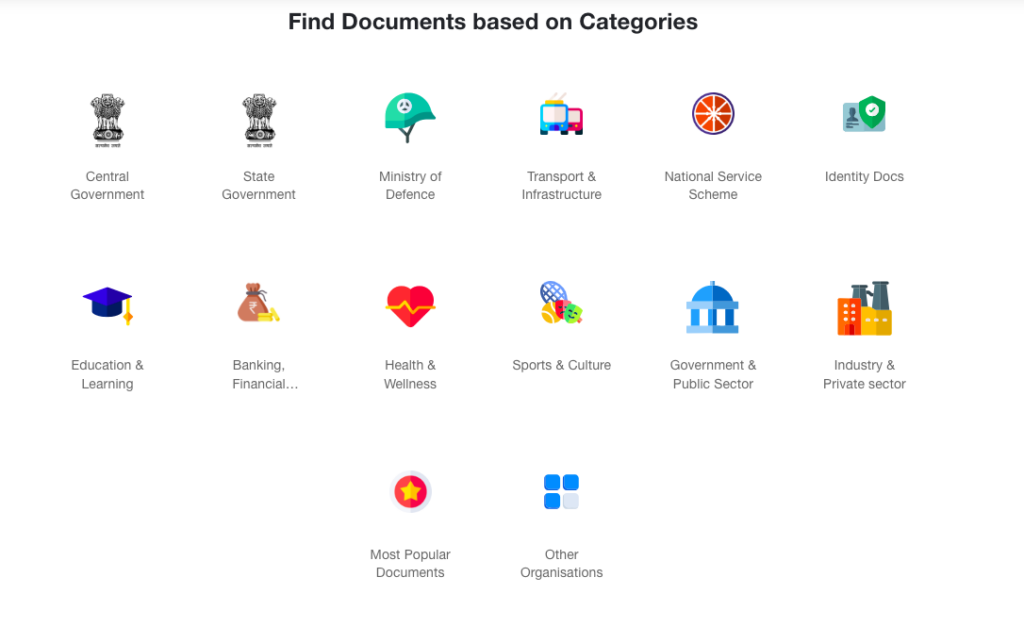The image size is (1024, 643).
Task: Open the Banking money bag icon
Action: pyautogui.click(x=258, y=303)
